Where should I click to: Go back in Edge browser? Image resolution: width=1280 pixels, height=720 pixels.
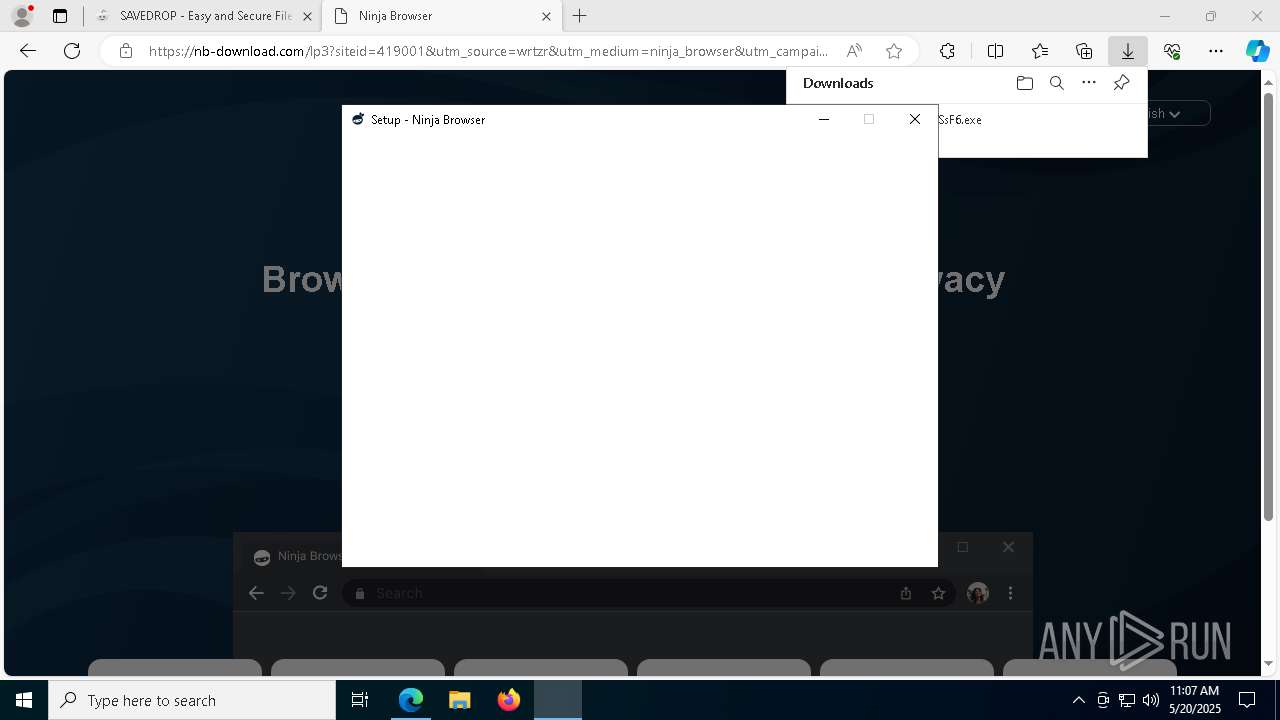click(28, 51)
